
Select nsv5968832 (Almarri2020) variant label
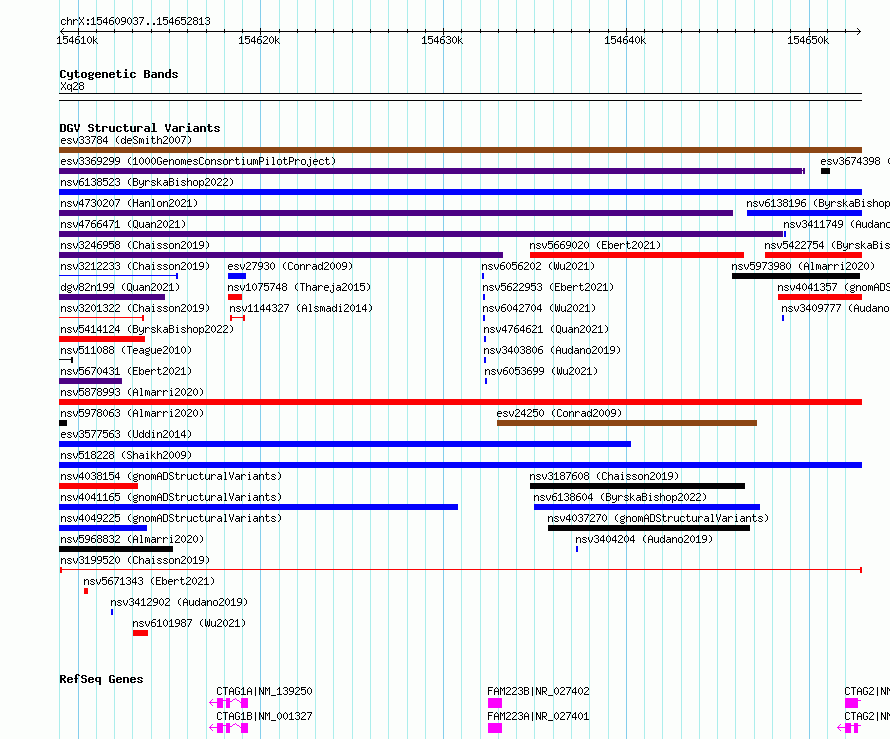click(x=132, y=539)
